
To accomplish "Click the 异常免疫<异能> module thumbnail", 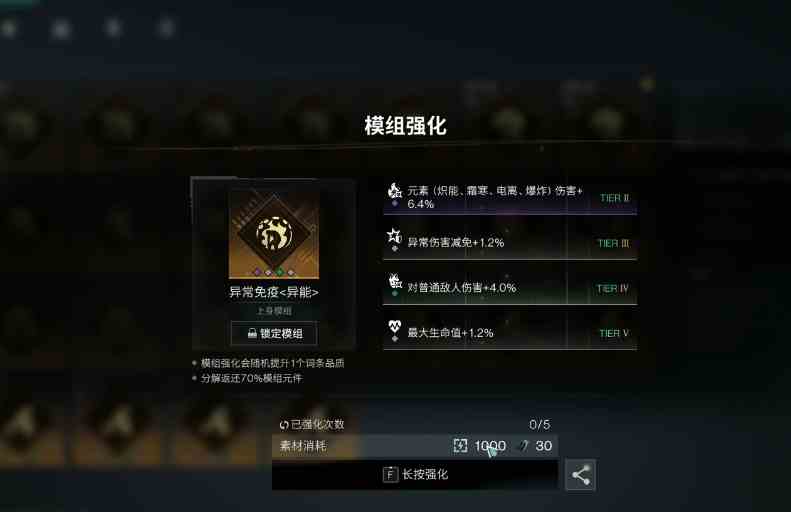I will (274, 234).
